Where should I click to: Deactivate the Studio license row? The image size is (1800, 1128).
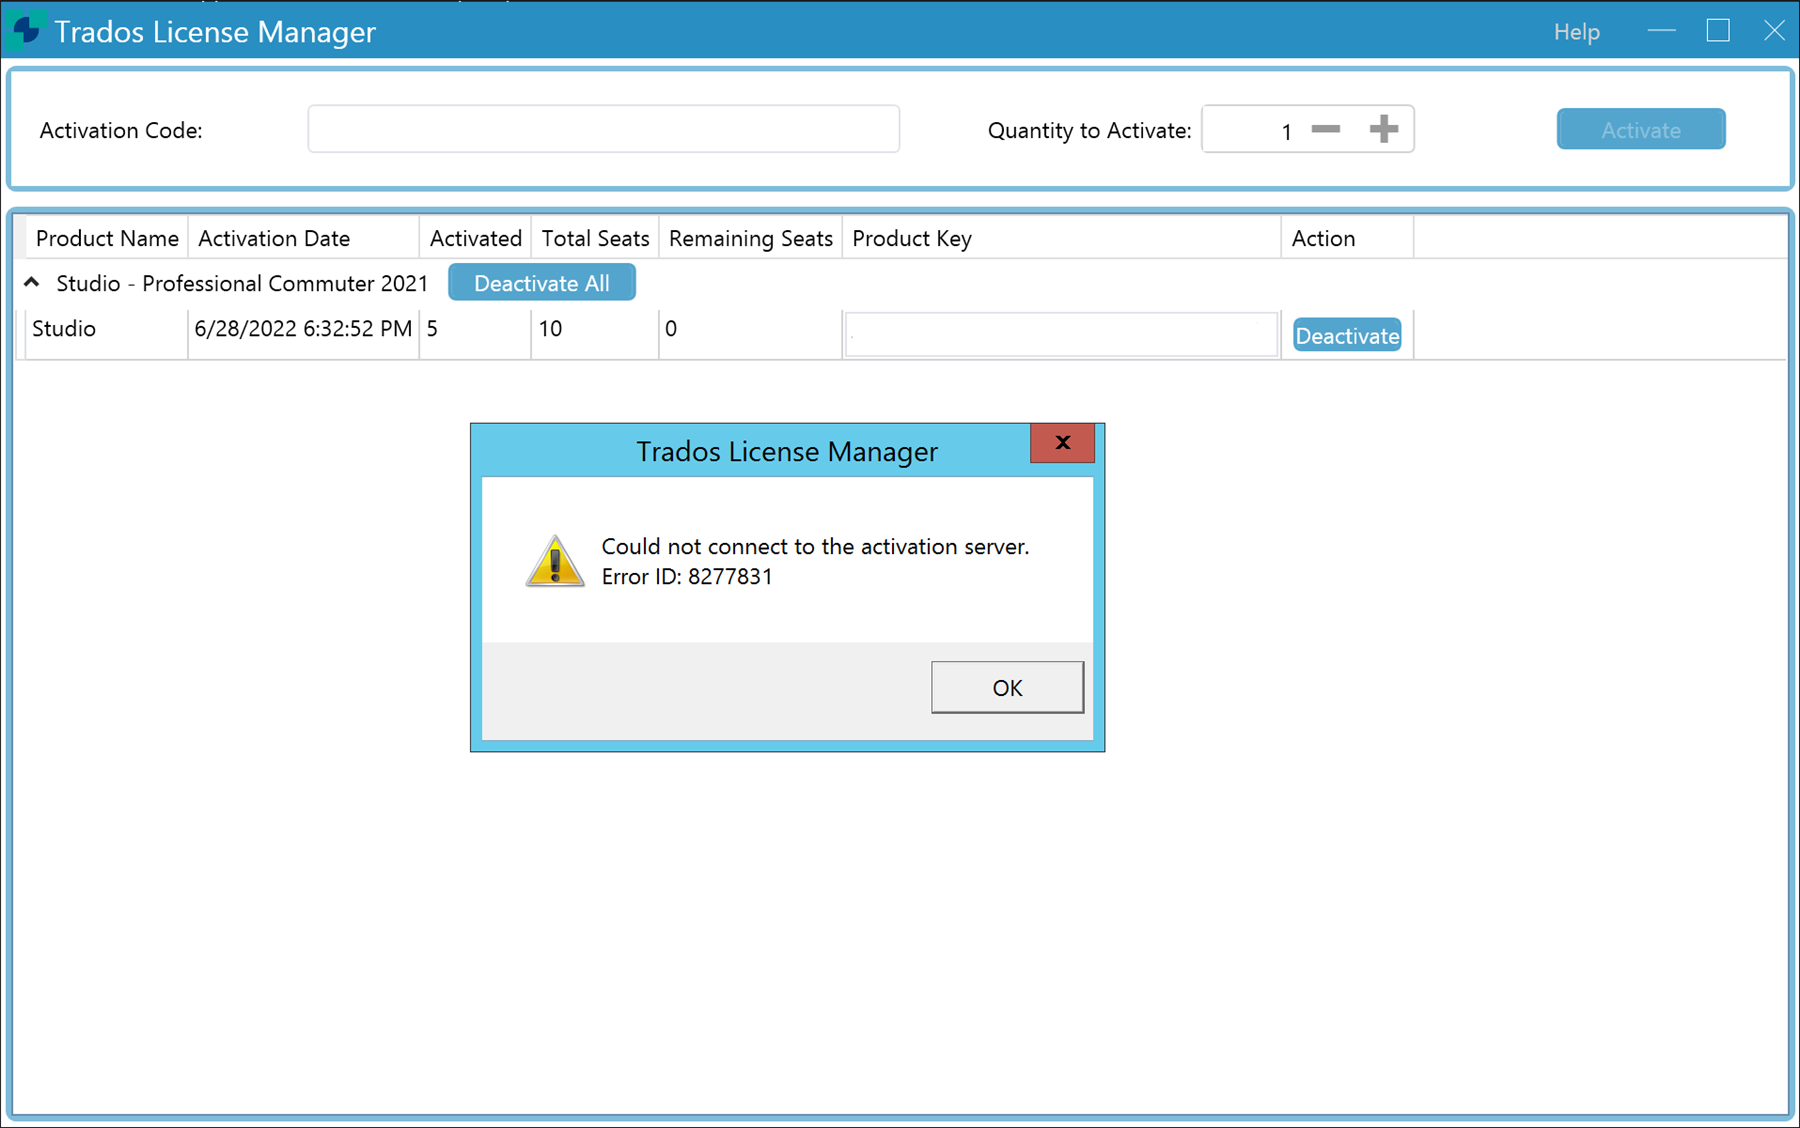pyautogui.click(x=1347, y=335)
